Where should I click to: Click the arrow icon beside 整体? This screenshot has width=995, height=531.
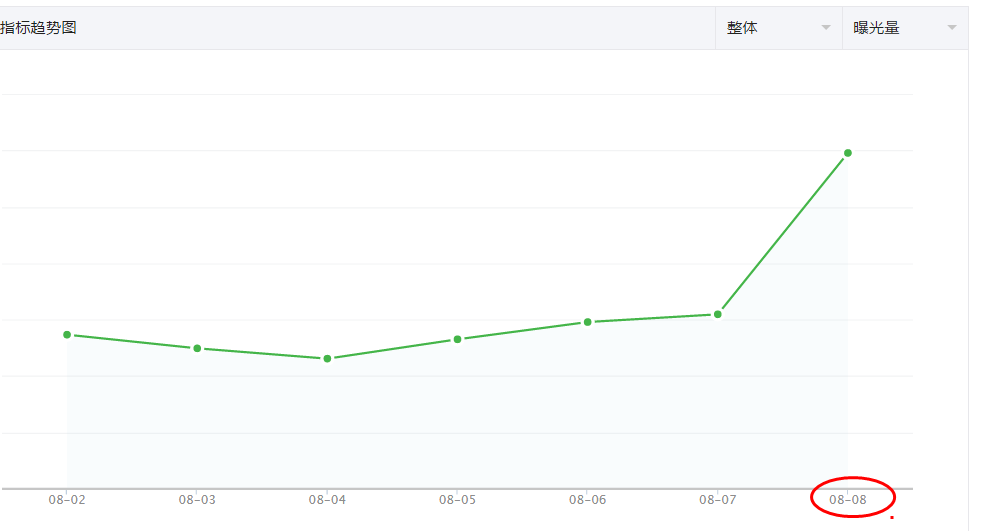(x=826, y=28)
